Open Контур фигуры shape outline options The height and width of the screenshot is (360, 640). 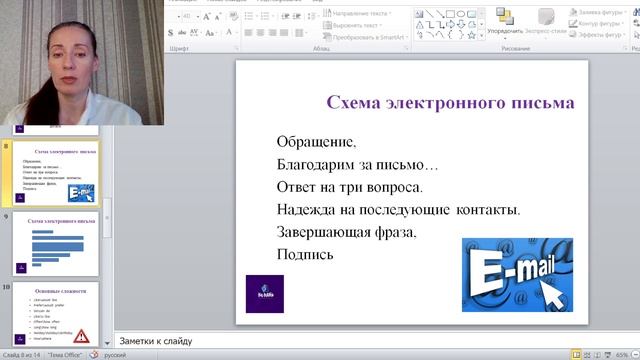(x=596, y=24)
